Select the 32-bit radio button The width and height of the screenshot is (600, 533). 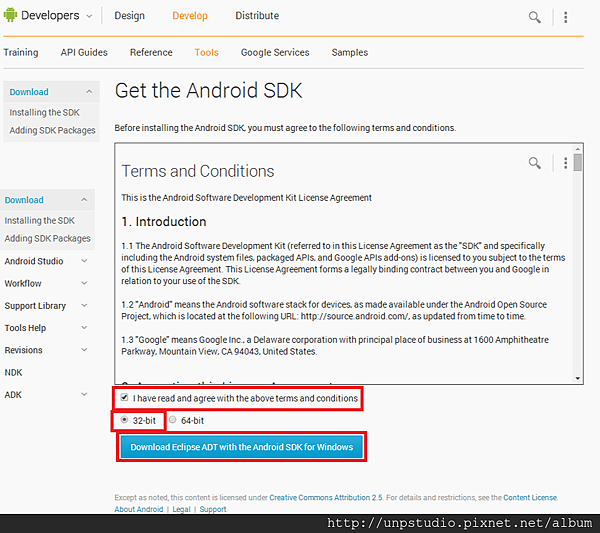pyautogui.click(x=124, y=420)
